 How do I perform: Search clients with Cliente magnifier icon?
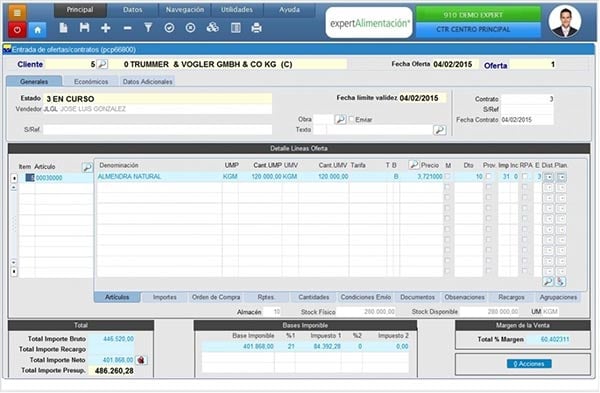pyautogui.click(x=102, y=64)
